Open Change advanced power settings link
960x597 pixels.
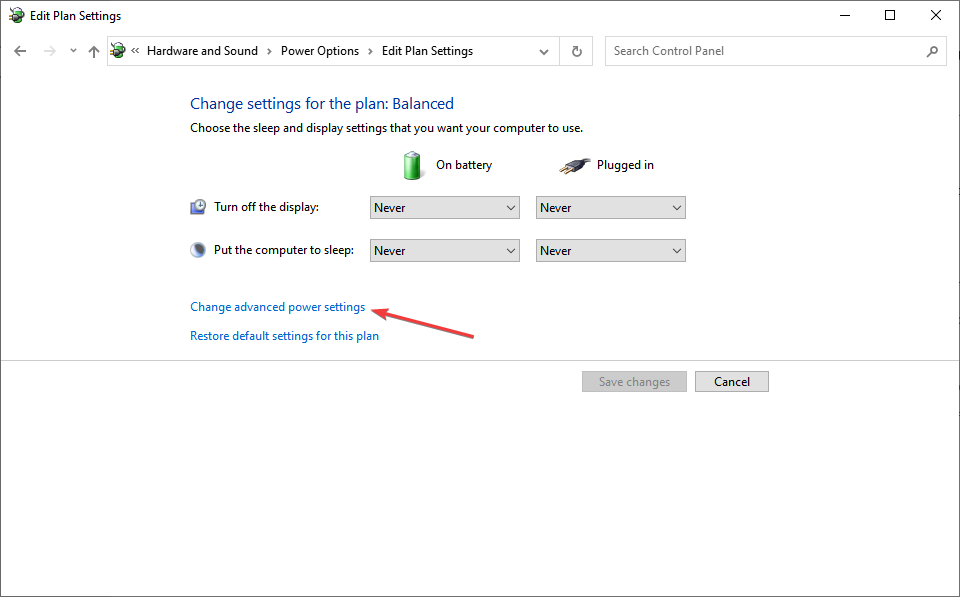pyautogui.click(x=277, y=307)
